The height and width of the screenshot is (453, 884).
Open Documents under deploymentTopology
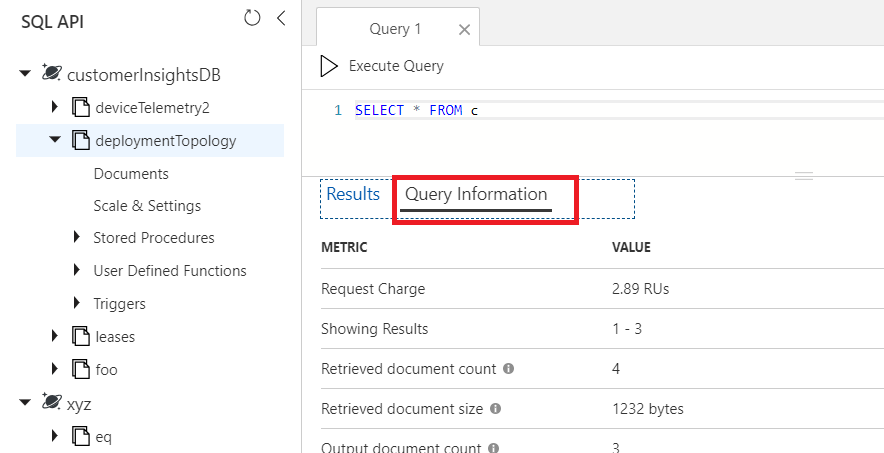click(x=131, y=174)
